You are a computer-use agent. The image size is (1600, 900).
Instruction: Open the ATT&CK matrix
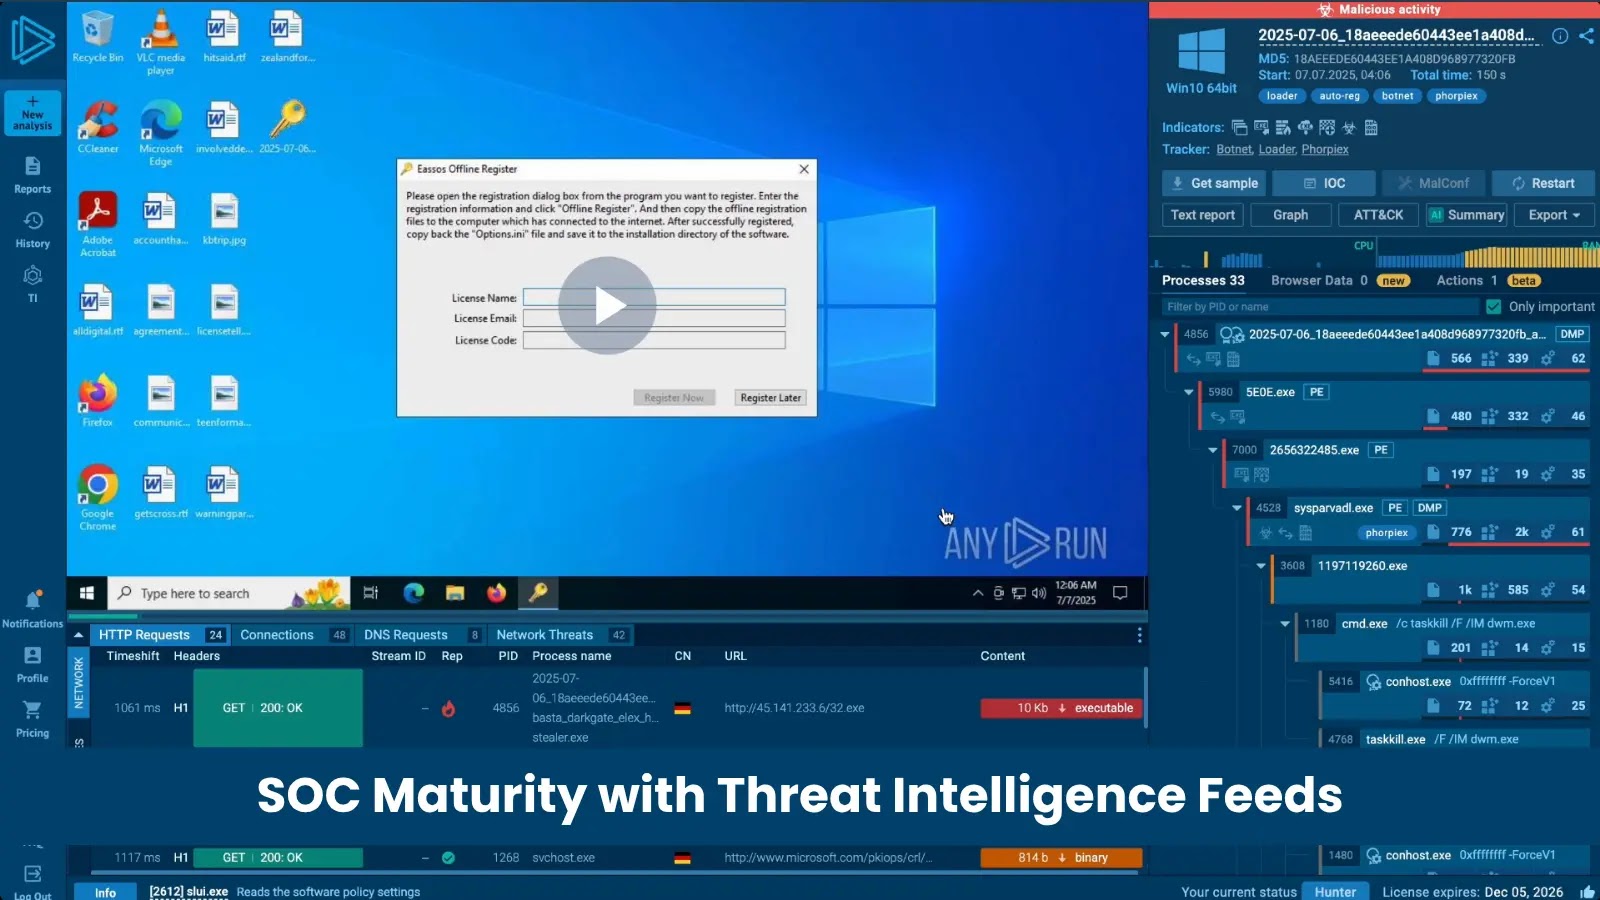1378,215
